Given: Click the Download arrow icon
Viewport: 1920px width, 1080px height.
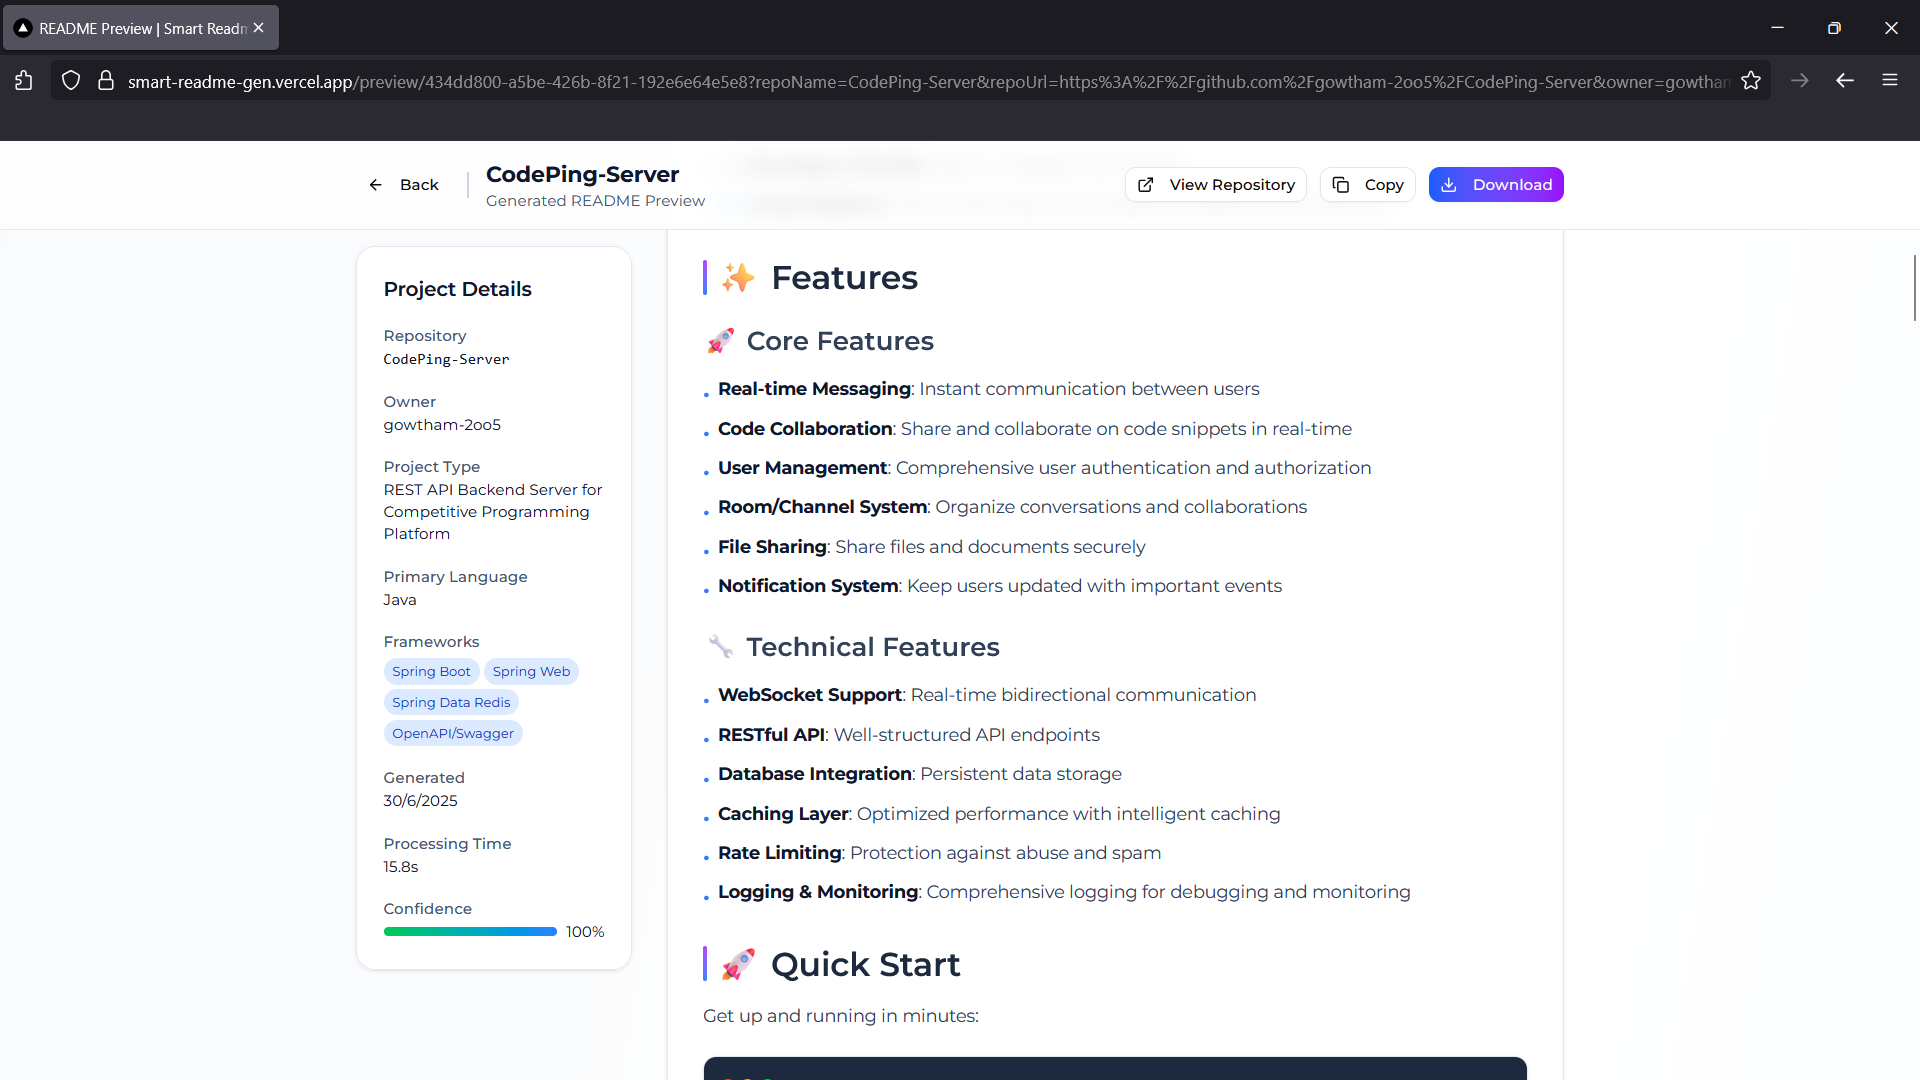Looking at the screenshot, I should point(1449,185).
